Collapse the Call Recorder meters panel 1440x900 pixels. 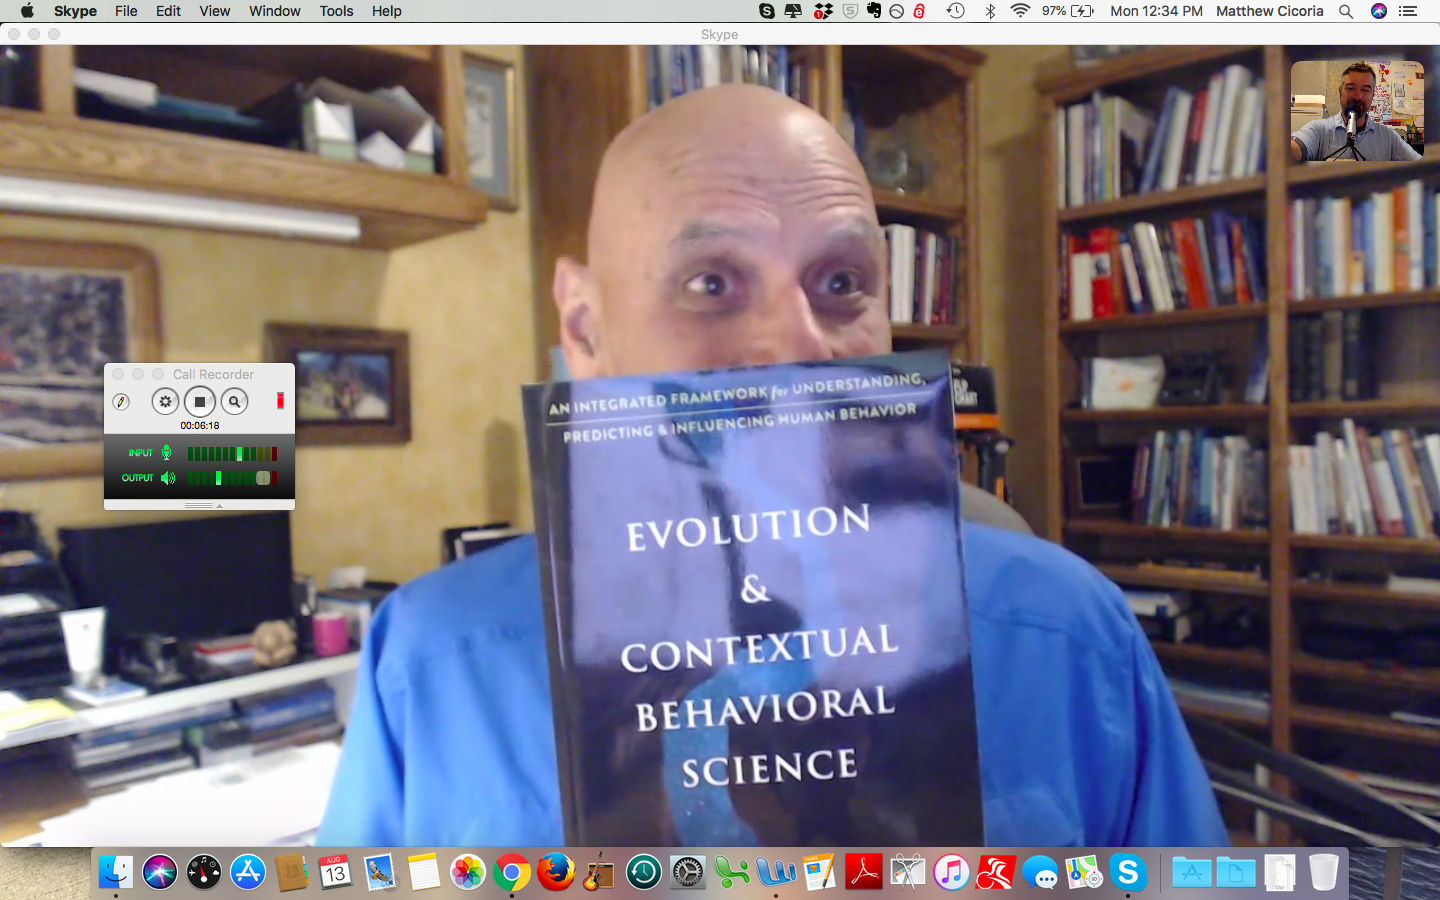(x=220, y=505)
